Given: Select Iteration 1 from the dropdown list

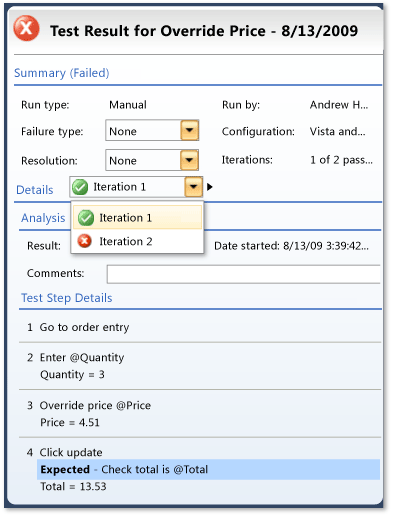Looking at the screenshot, I should [x=137, y=218].
